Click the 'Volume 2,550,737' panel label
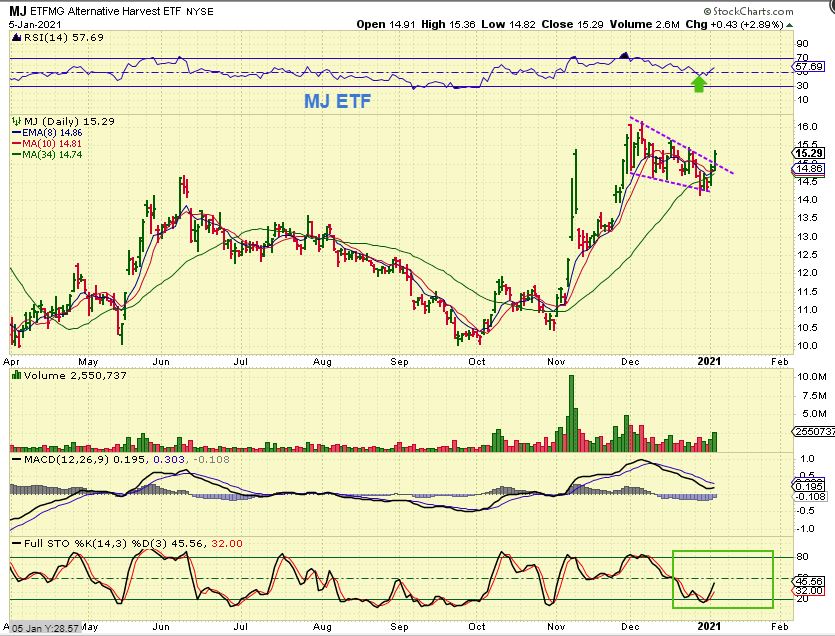Image resolution: width=835 pixels, height=636 pixels. coord(75,376)
